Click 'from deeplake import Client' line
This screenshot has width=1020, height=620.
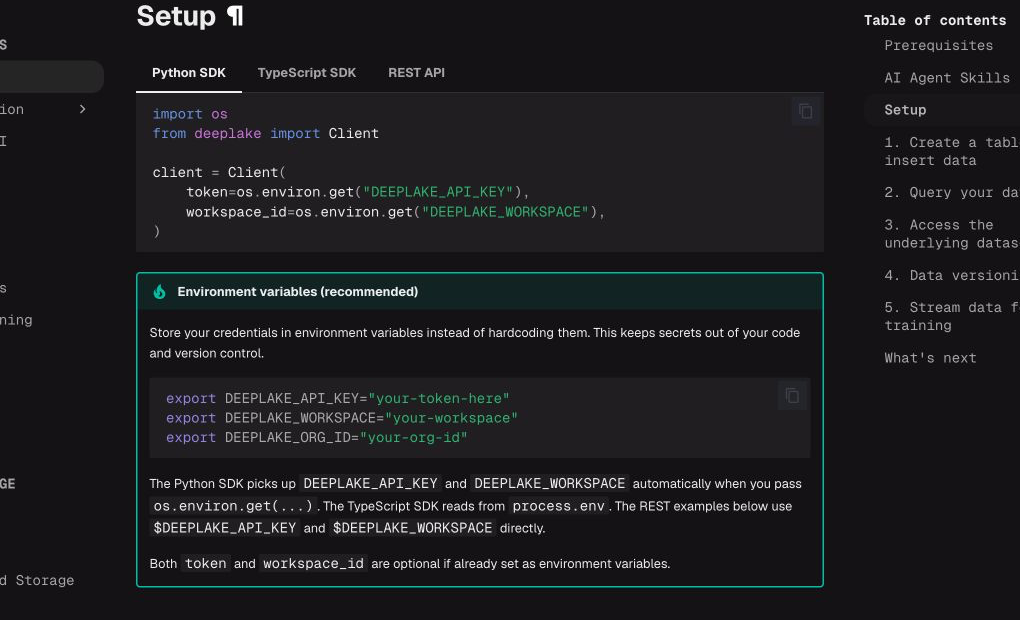point(265,133)
